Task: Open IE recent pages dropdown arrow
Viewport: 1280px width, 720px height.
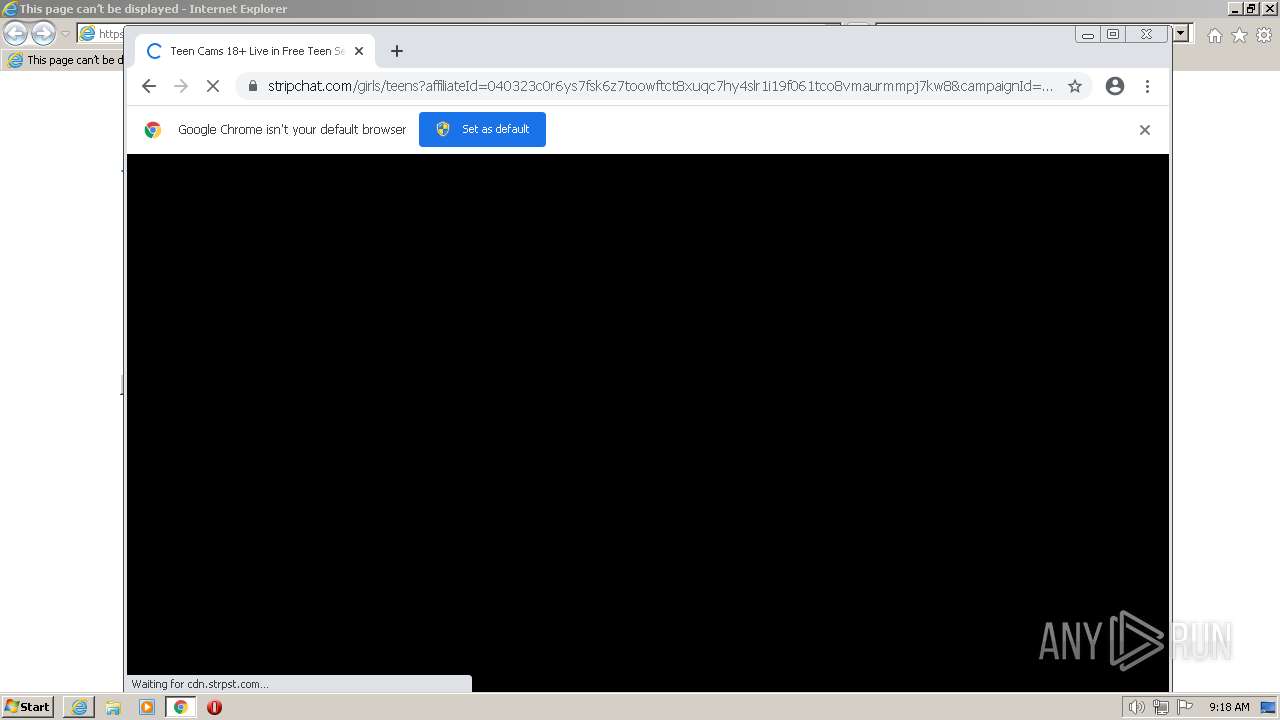Action: [x=65, y=34]
